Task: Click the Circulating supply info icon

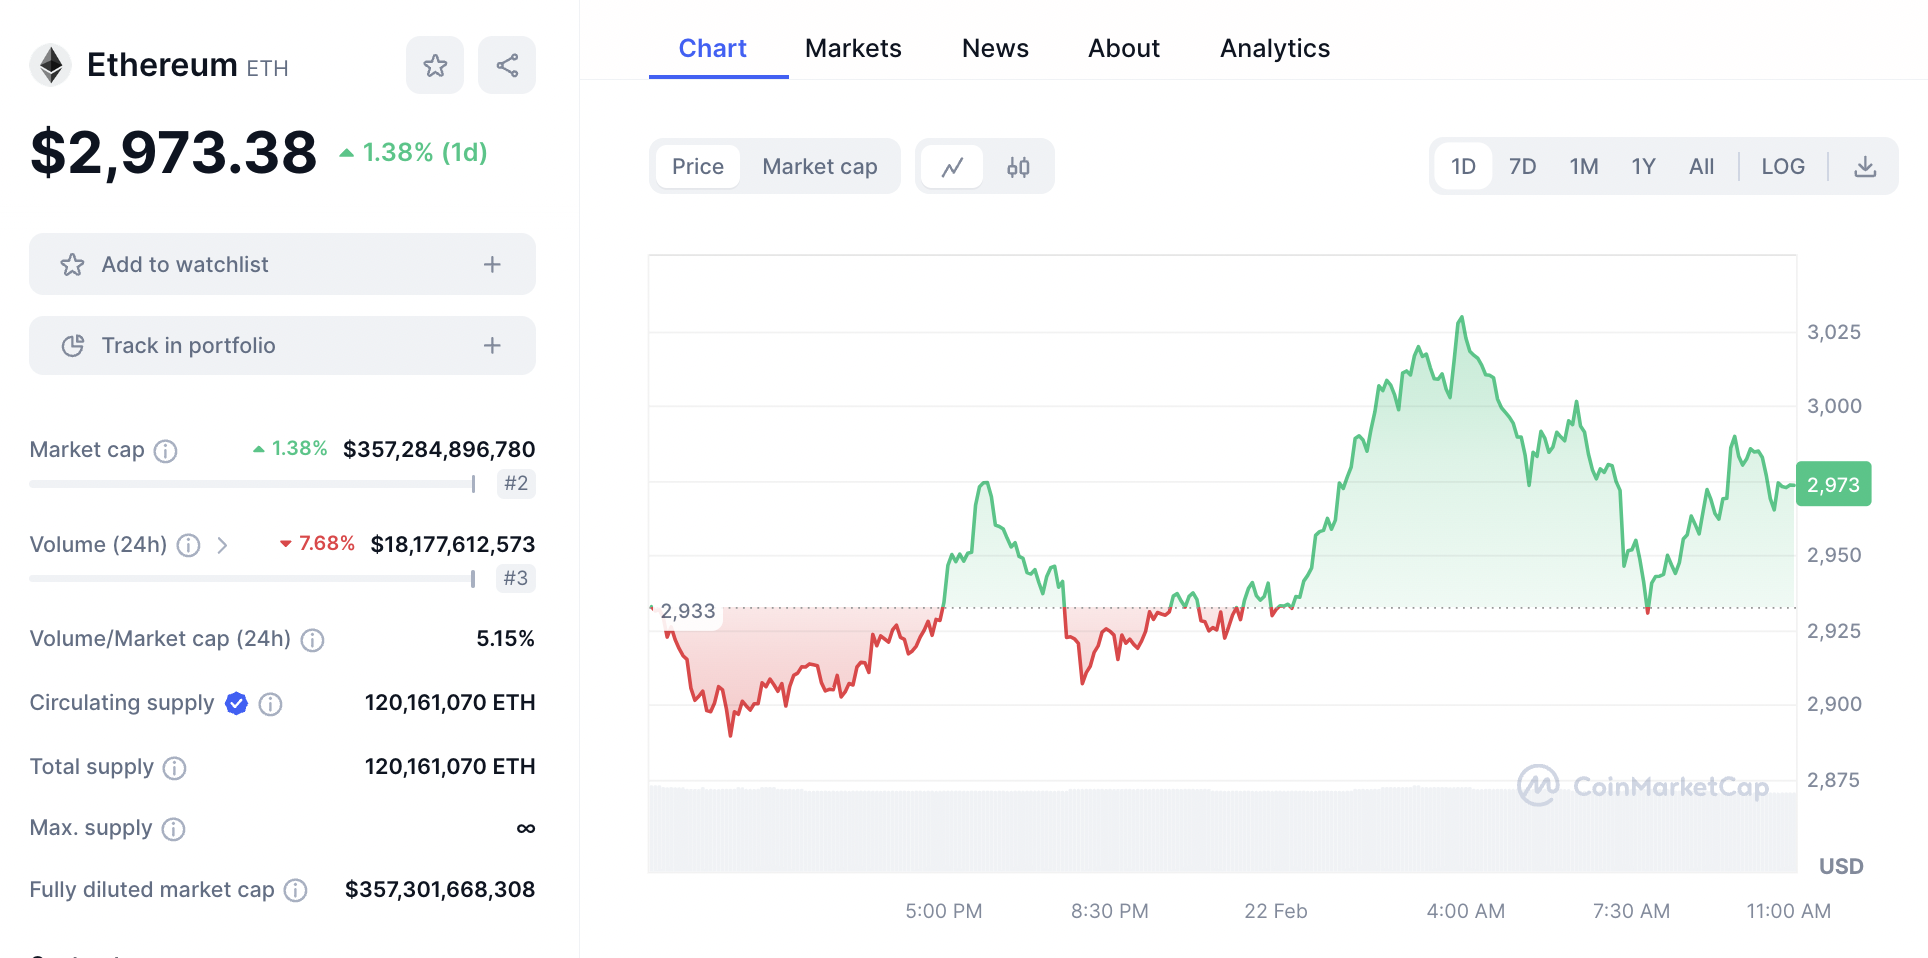Action: click(270, 704)
